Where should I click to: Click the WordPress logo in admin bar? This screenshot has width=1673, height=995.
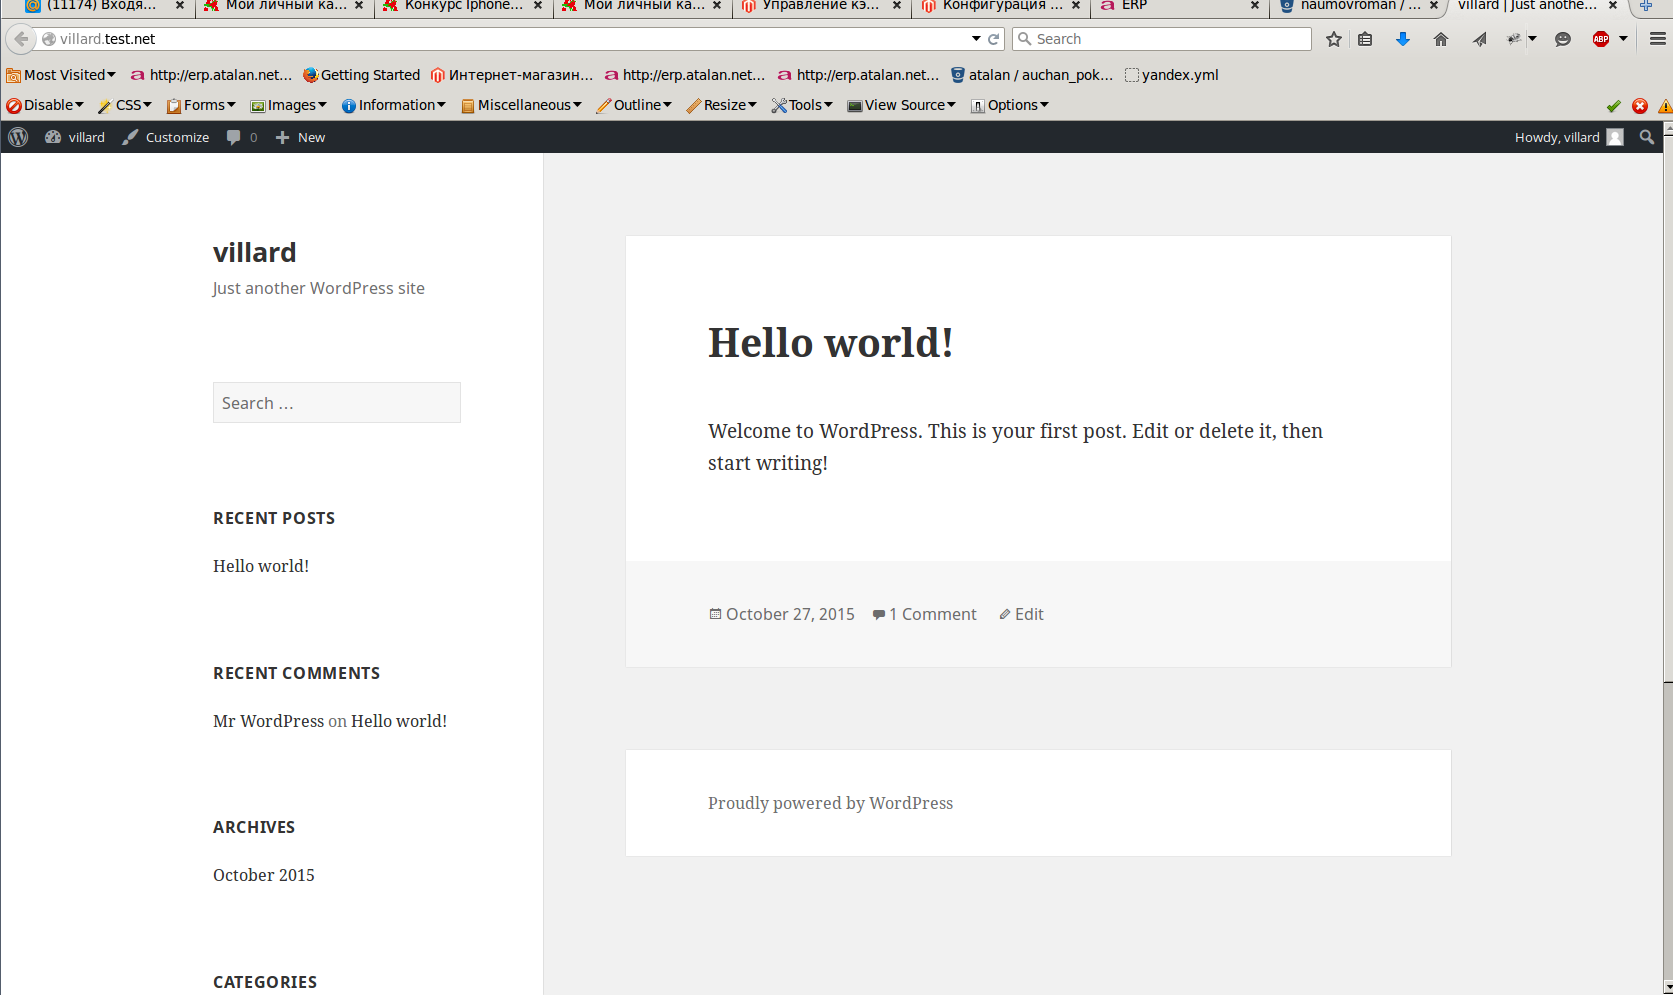tap(18, 137)
